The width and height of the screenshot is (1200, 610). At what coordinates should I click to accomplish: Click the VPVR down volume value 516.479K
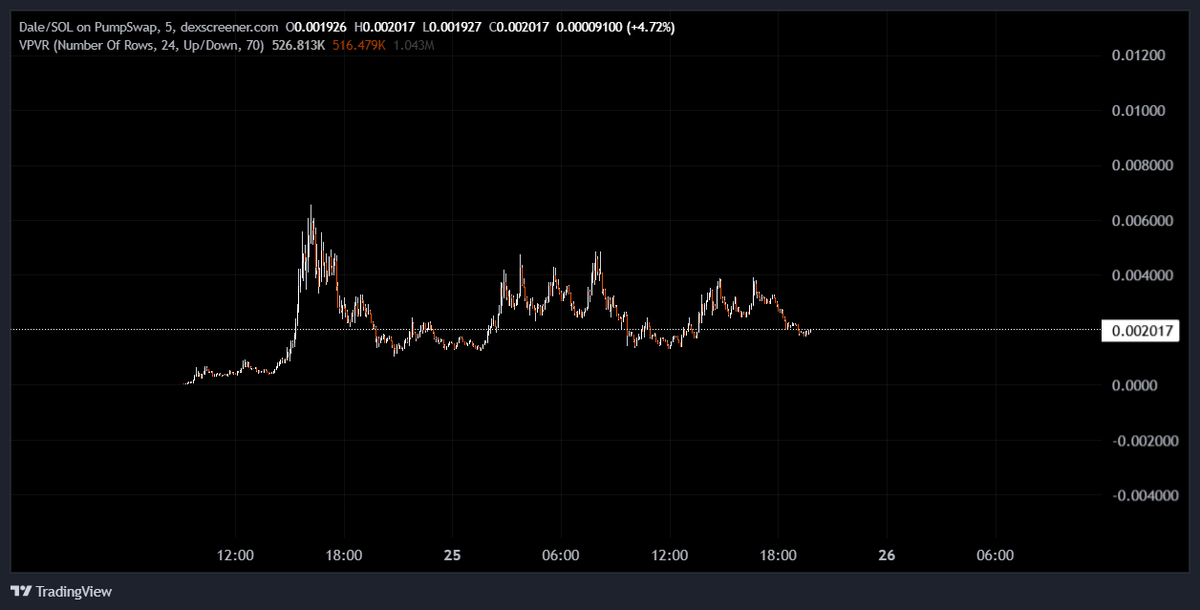click(x=358, y=45)
